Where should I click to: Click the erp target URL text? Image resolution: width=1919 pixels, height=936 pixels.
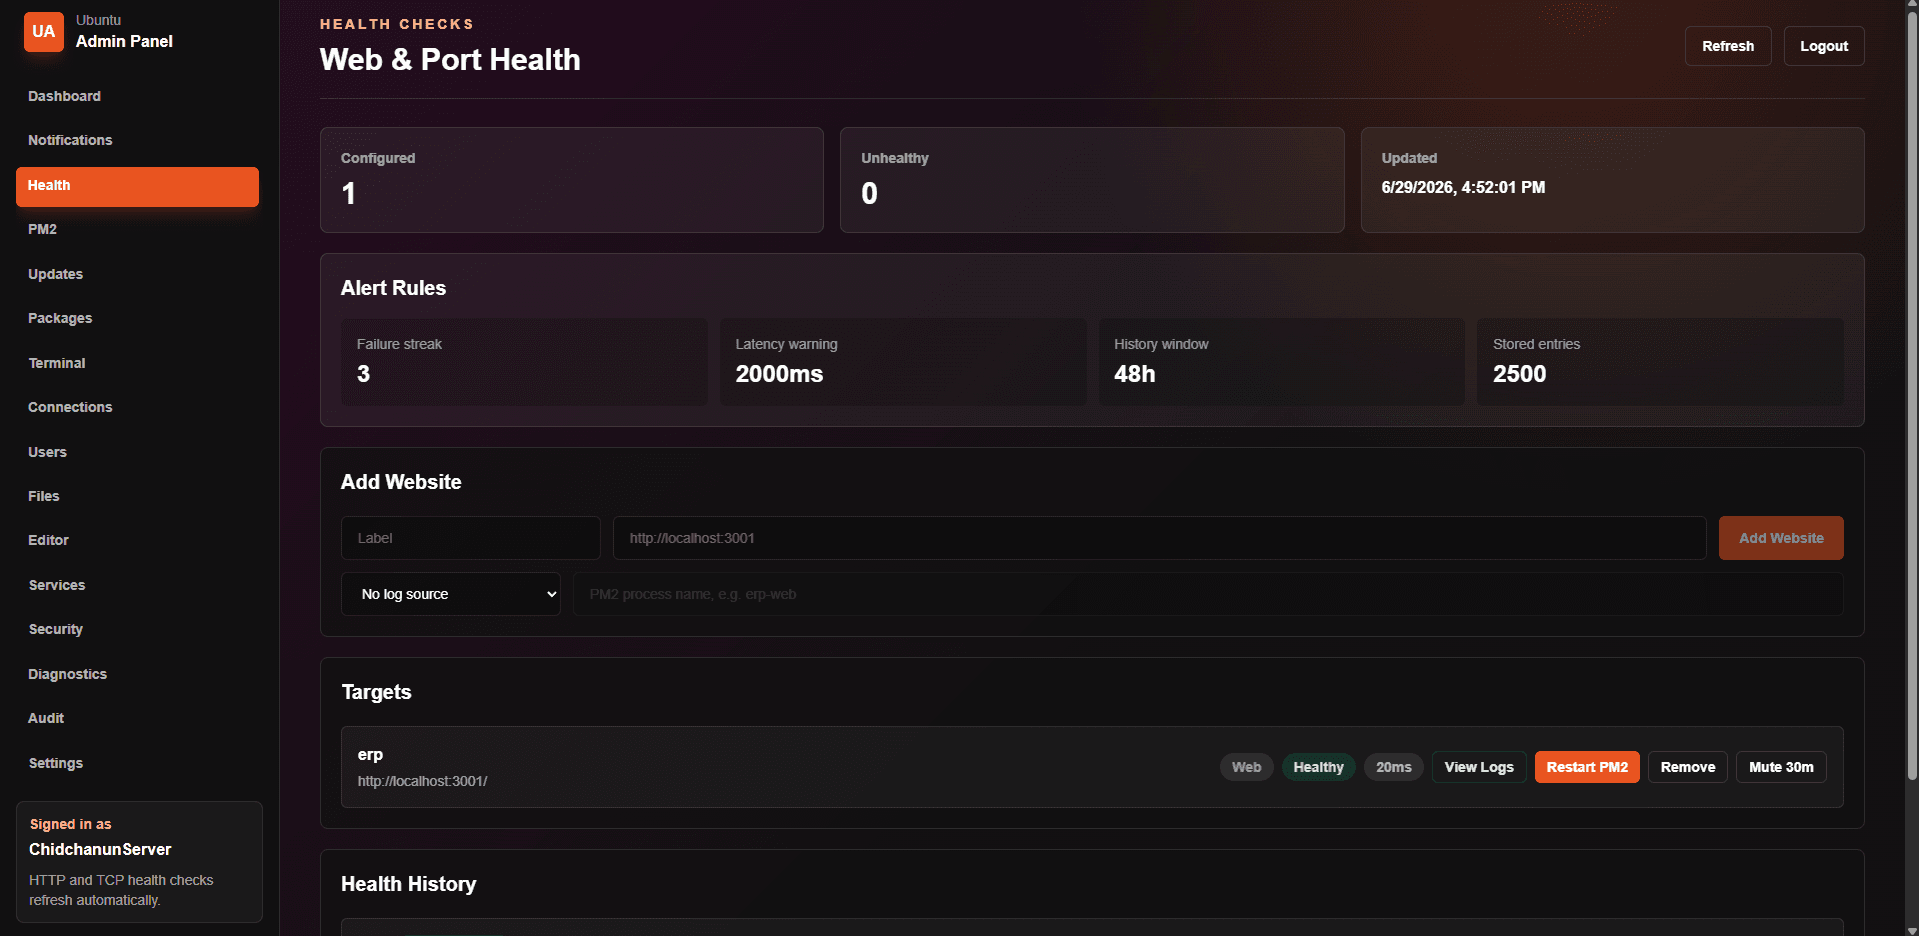click(x=422, y=781)
